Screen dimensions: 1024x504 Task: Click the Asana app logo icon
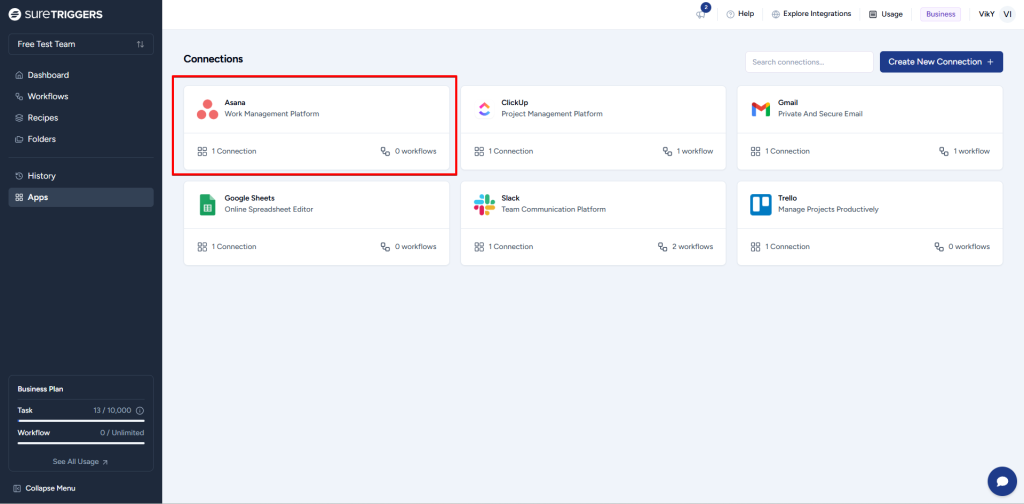(207, 109)
